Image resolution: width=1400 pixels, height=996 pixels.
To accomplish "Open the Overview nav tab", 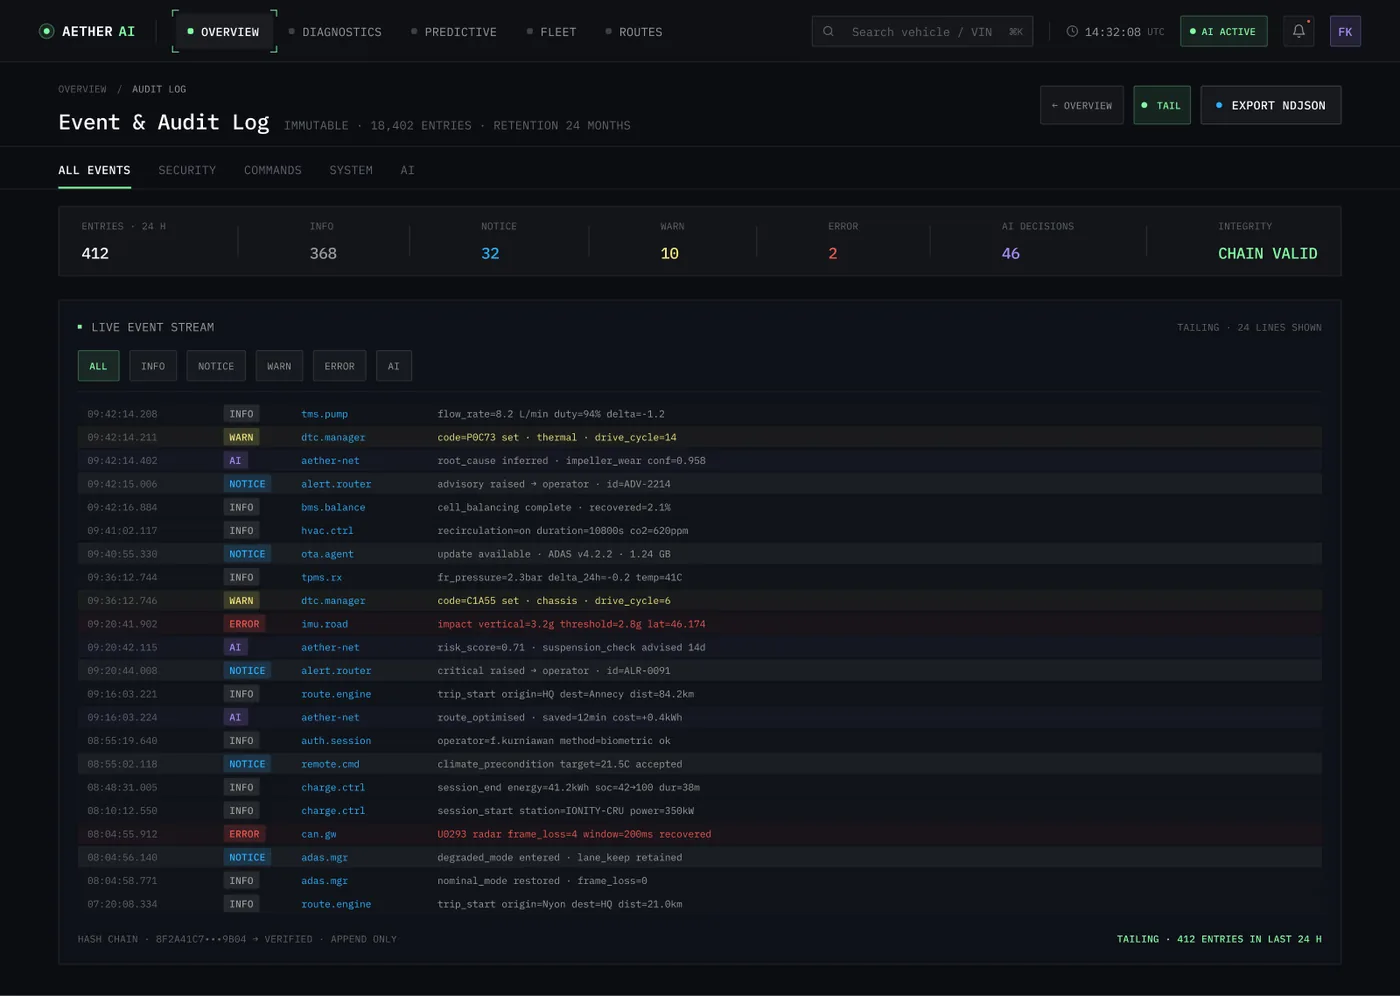I will pyautogui.click(x=224, y=32).
